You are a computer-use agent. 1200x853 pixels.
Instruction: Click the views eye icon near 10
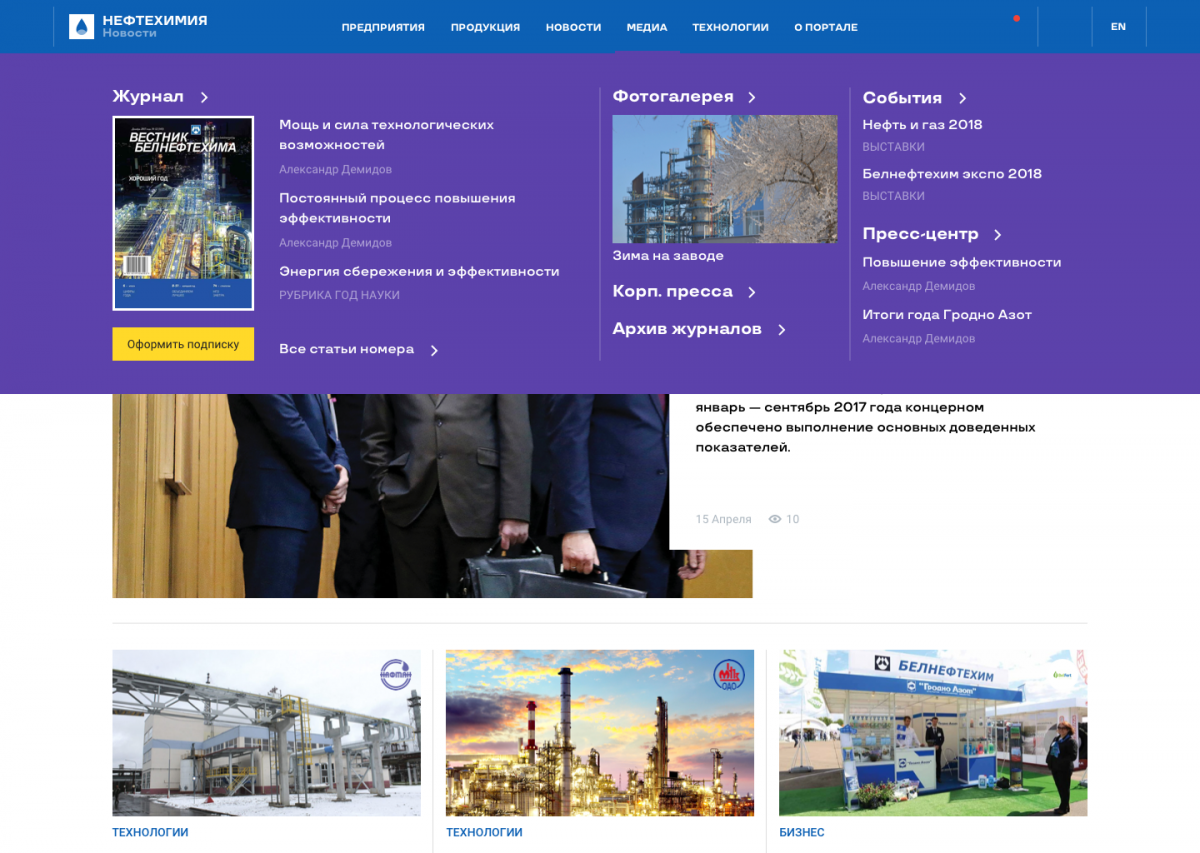774,519
